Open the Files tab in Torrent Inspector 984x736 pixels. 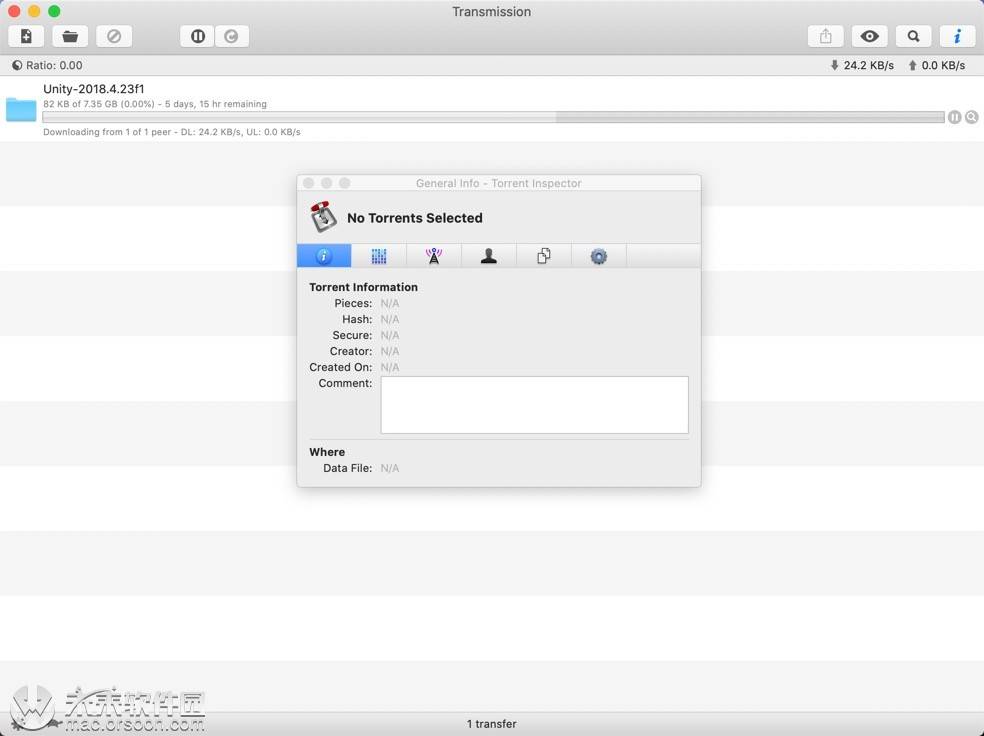point(544,256)
